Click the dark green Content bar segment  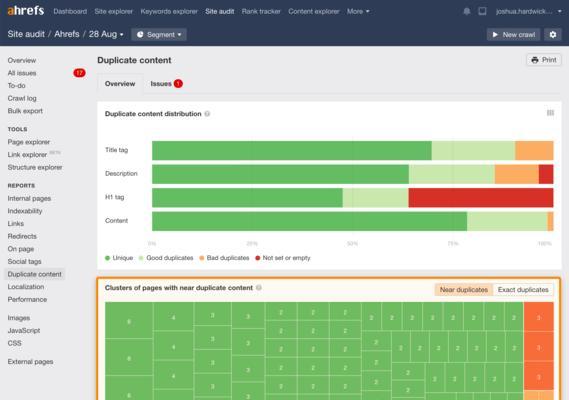point(310,221)
